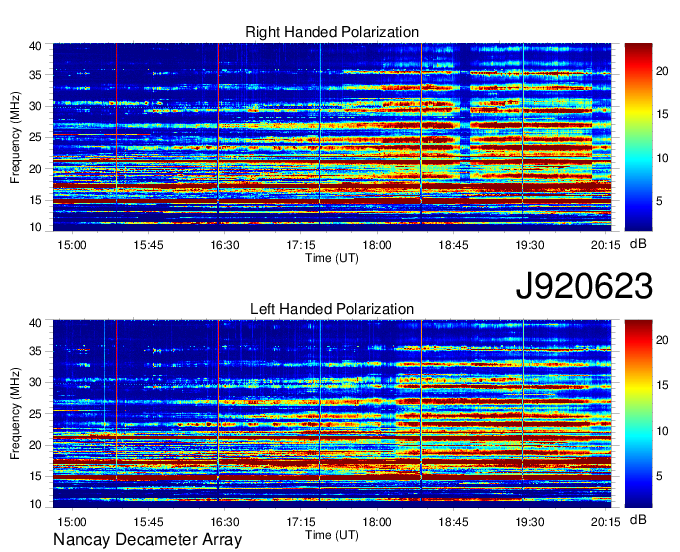Click the 17:15 time tick under Left Handed plot
The height and width of the screenshot is (552, 680).
[301, 522]
